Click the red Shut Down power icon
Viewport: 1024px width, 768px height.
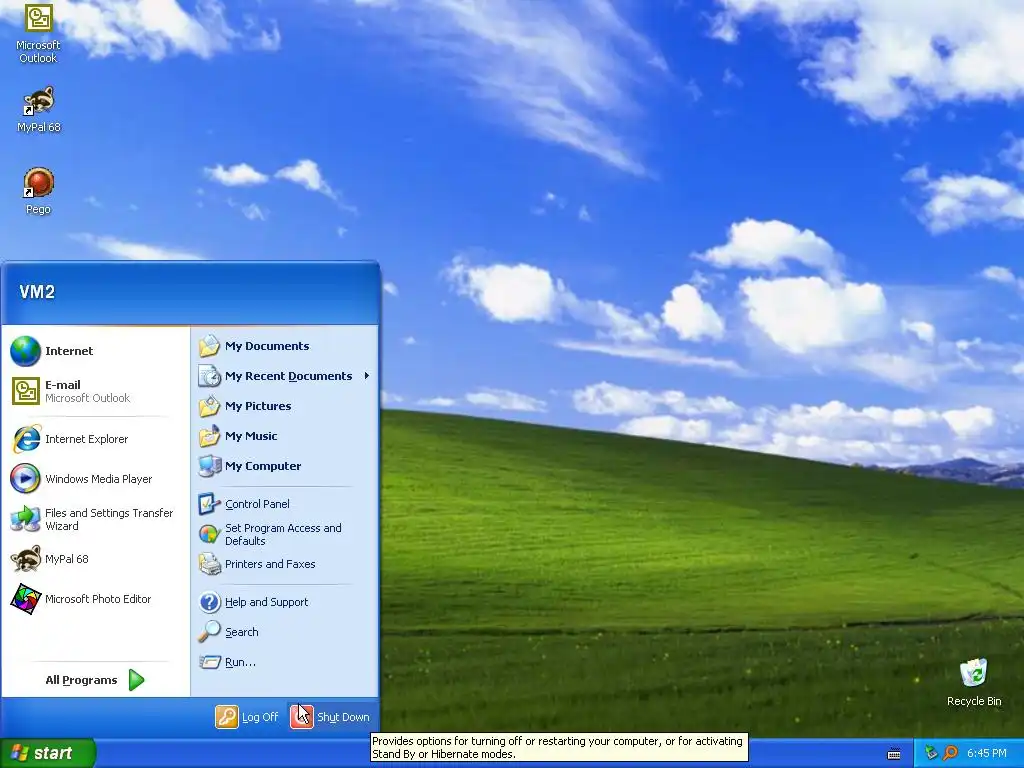(302, 717)
